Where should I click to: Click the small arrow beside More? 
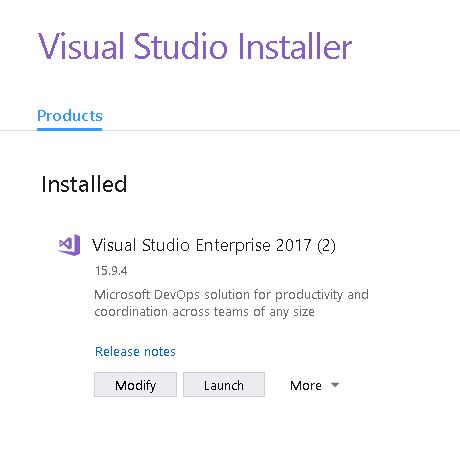tap(335, 385)
